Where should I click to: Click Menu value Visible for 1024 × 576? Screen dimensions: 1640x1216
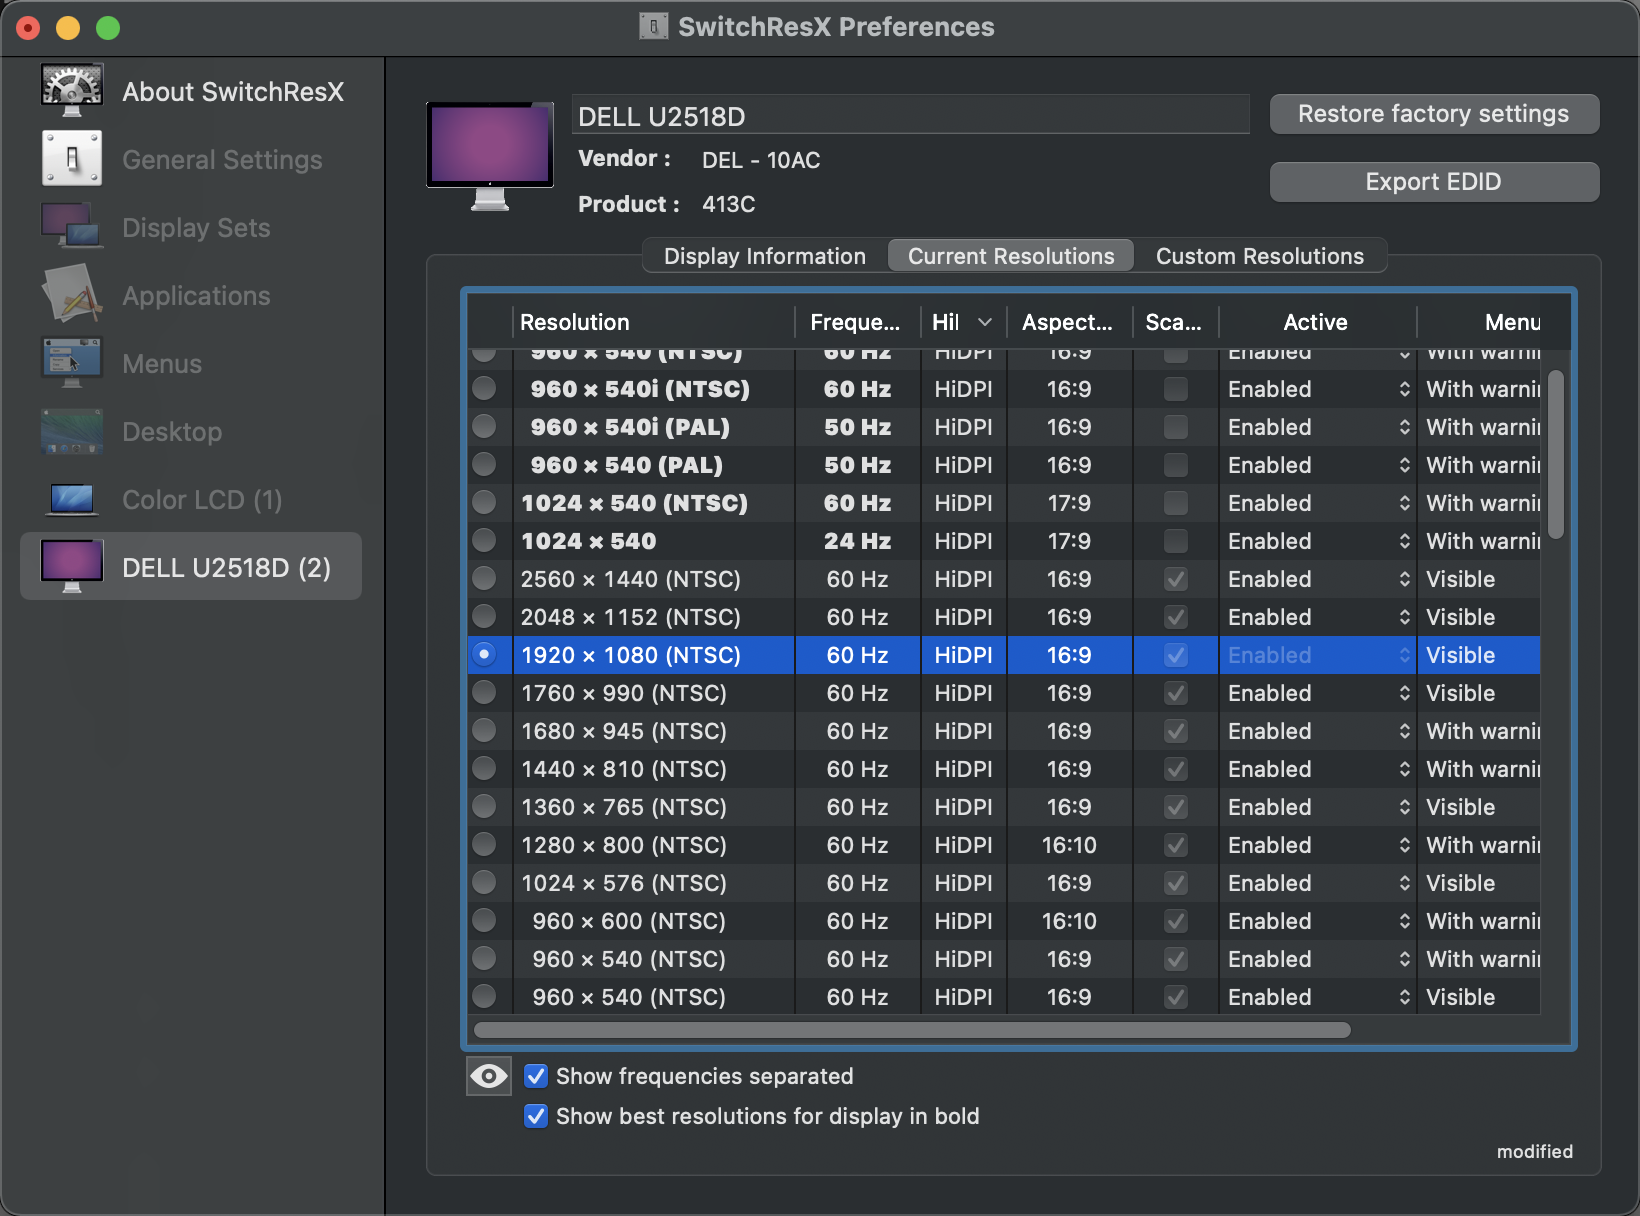tap(1461, 883)
